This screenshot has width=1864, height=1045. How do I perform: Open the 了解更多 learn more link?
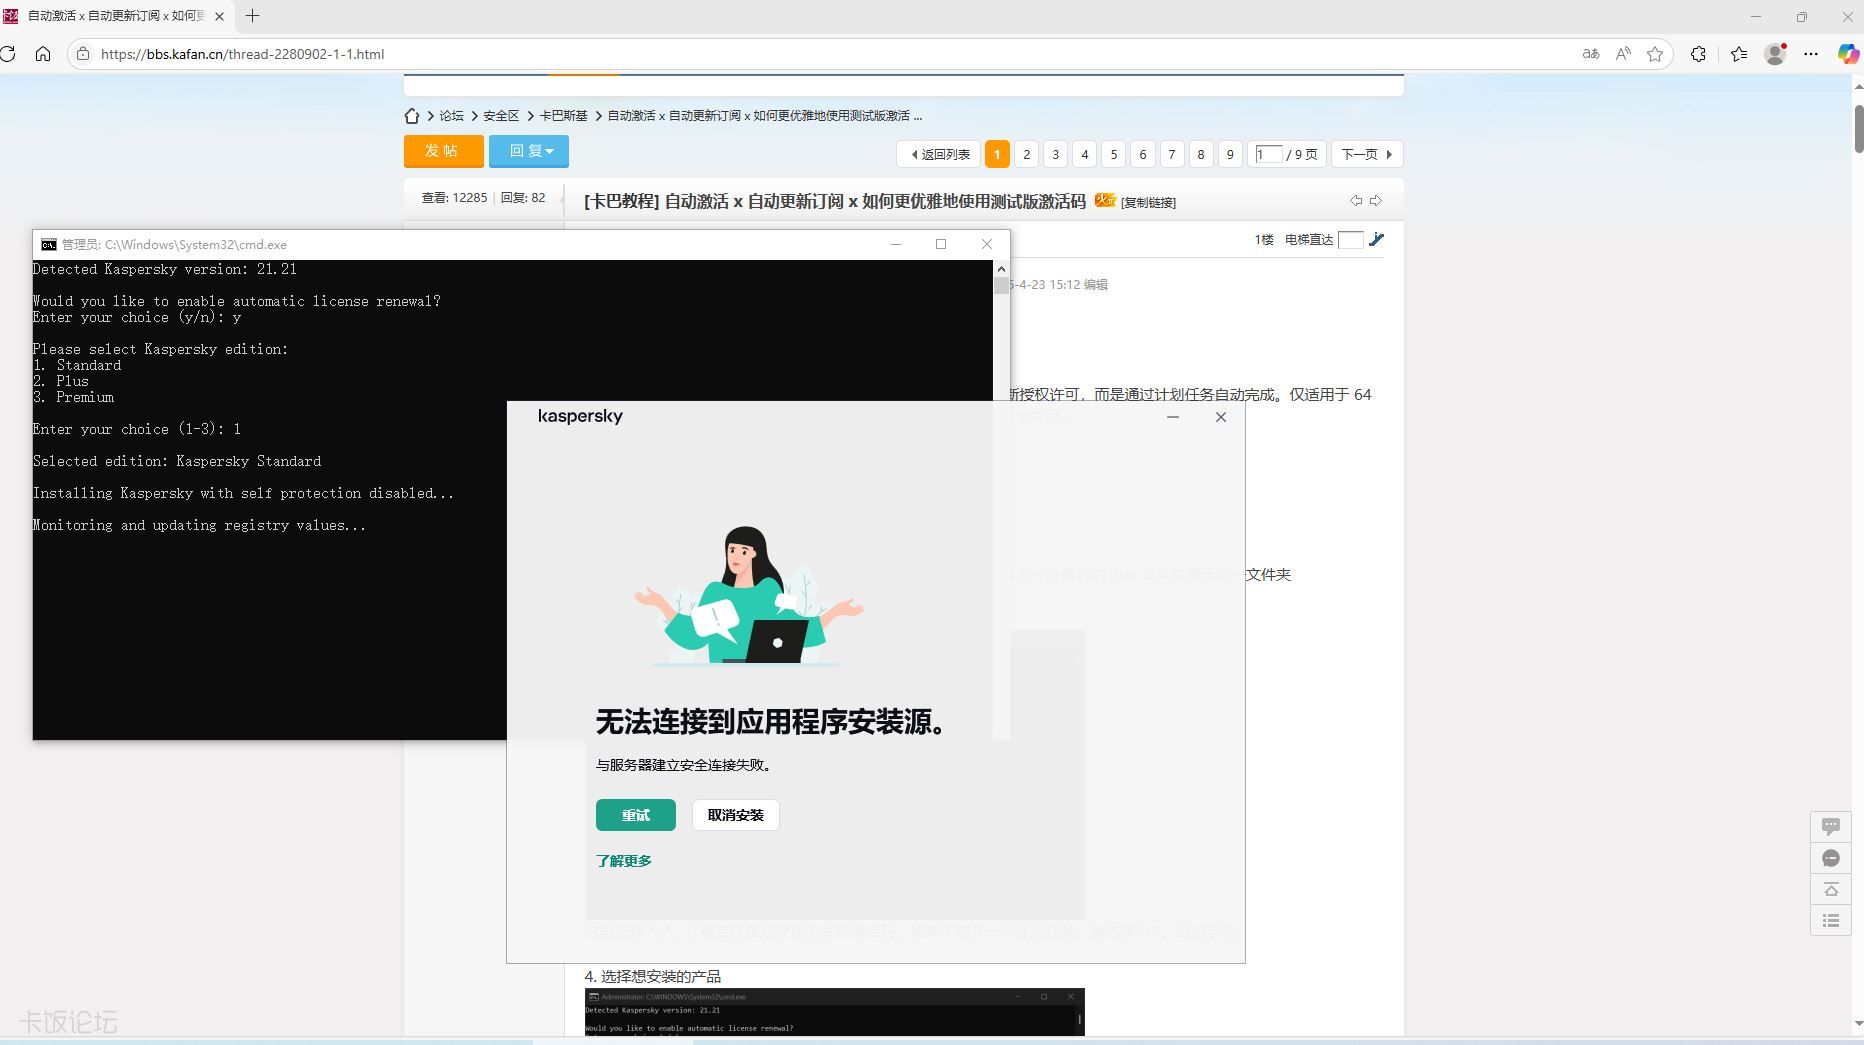coord(624,861)
